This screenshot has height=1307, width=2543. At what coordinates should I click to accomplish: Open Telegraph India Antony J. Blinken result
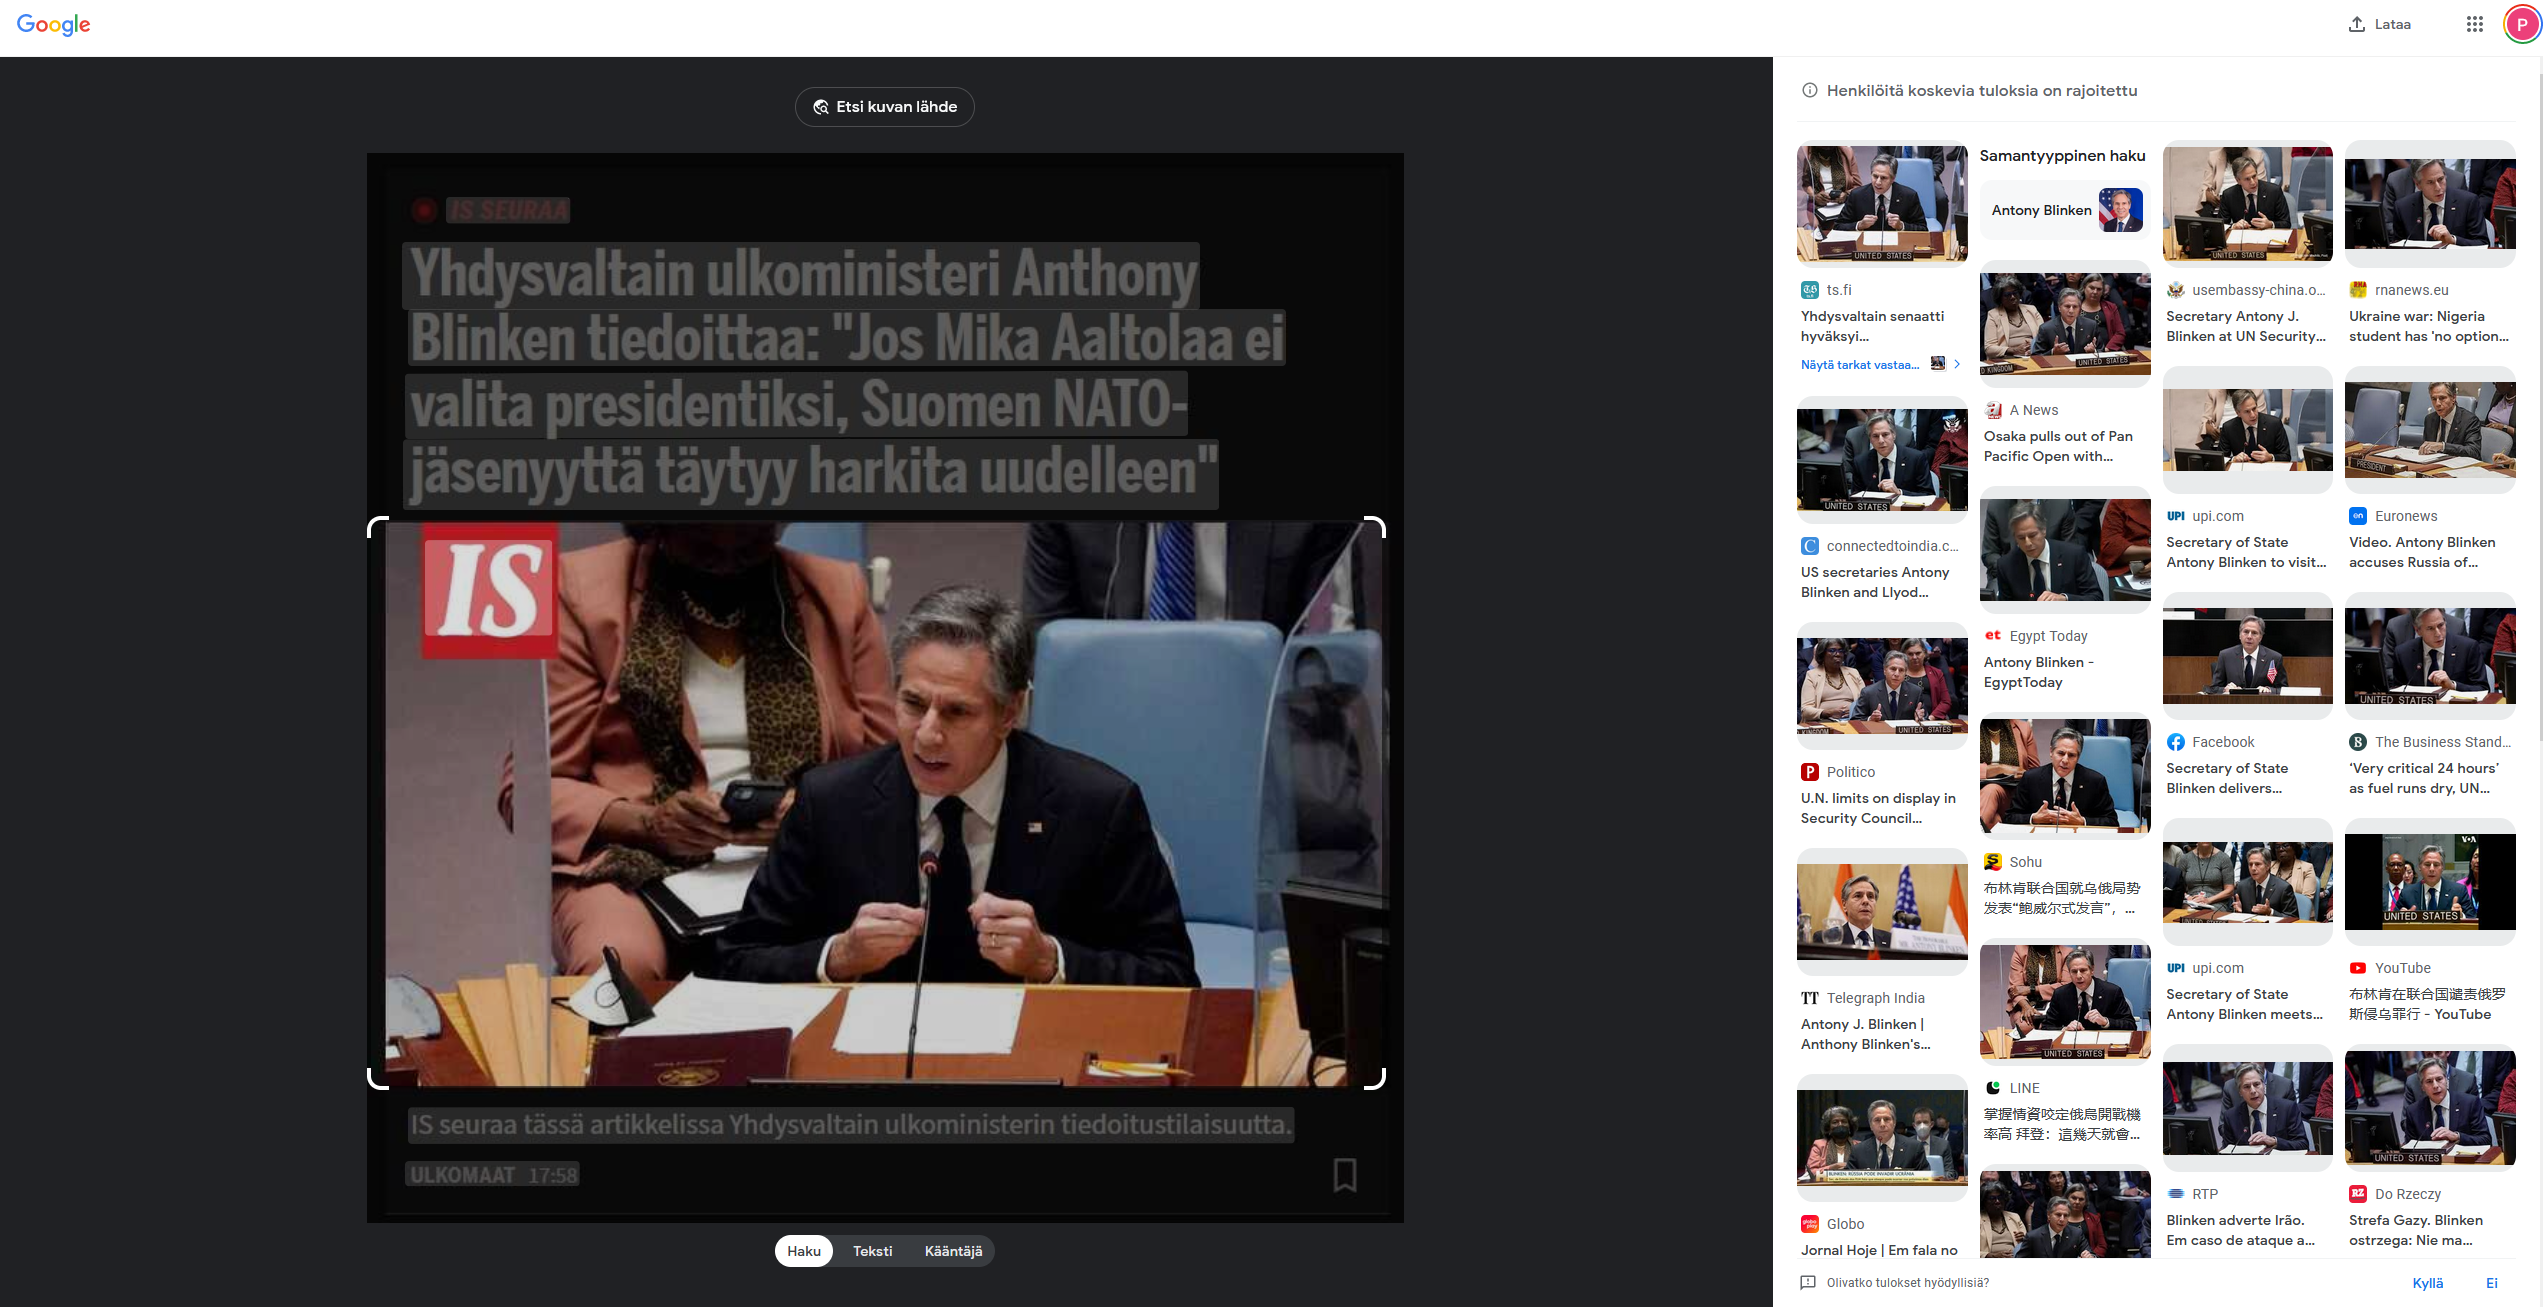tap(1866, 1034)
